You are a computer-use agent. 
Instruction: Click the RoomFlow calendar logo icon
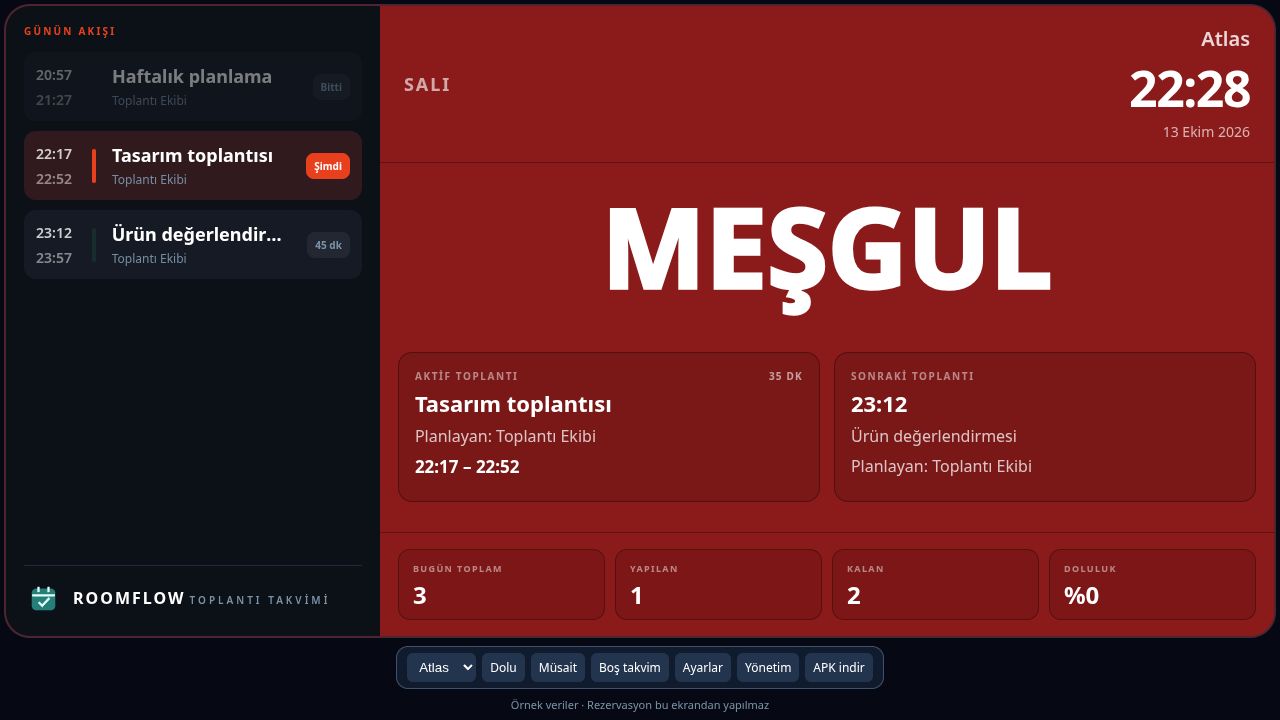(x=43, y=598)
